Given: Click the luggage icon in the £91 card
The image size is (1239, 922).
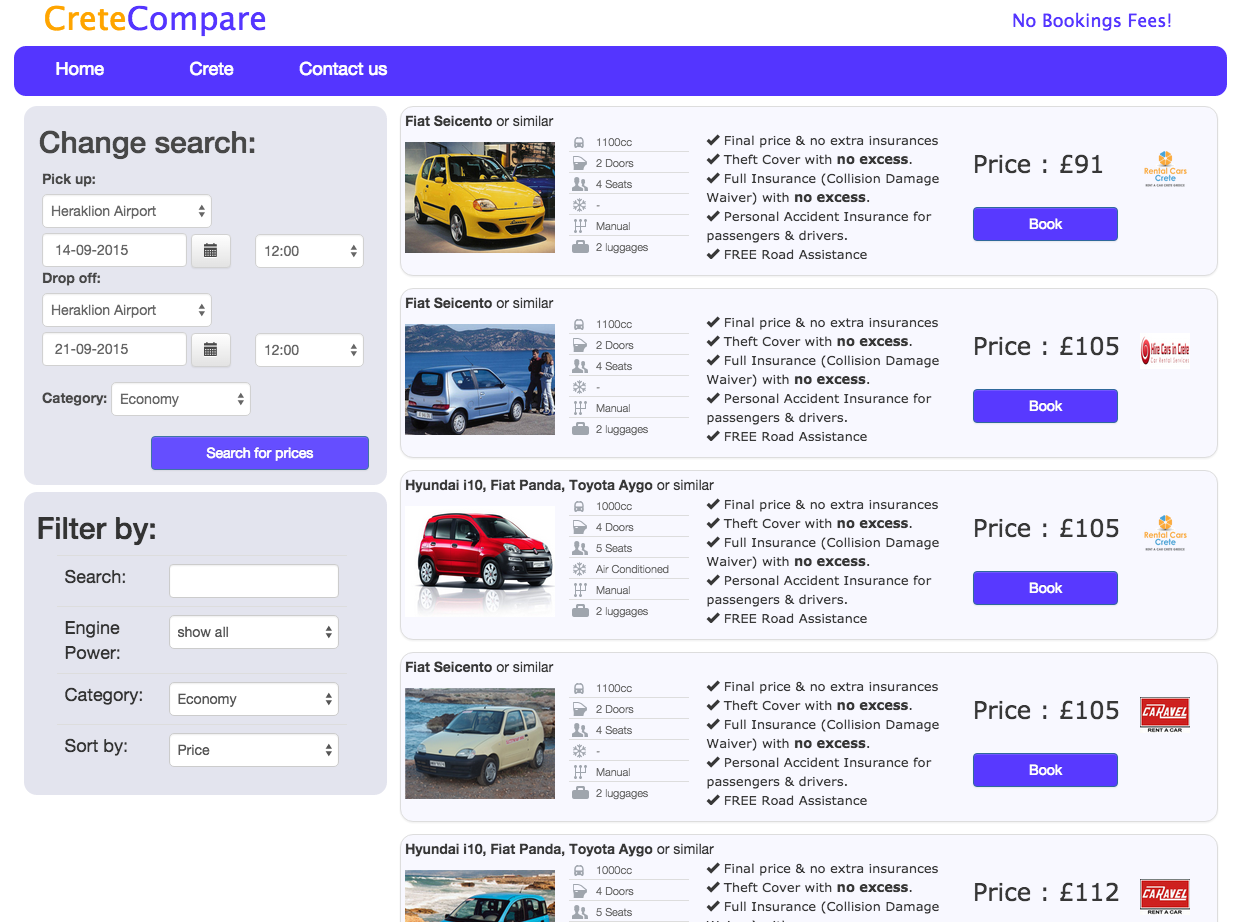Looking at the screenshot, I should pyautogui.click(x=579, y=247).
